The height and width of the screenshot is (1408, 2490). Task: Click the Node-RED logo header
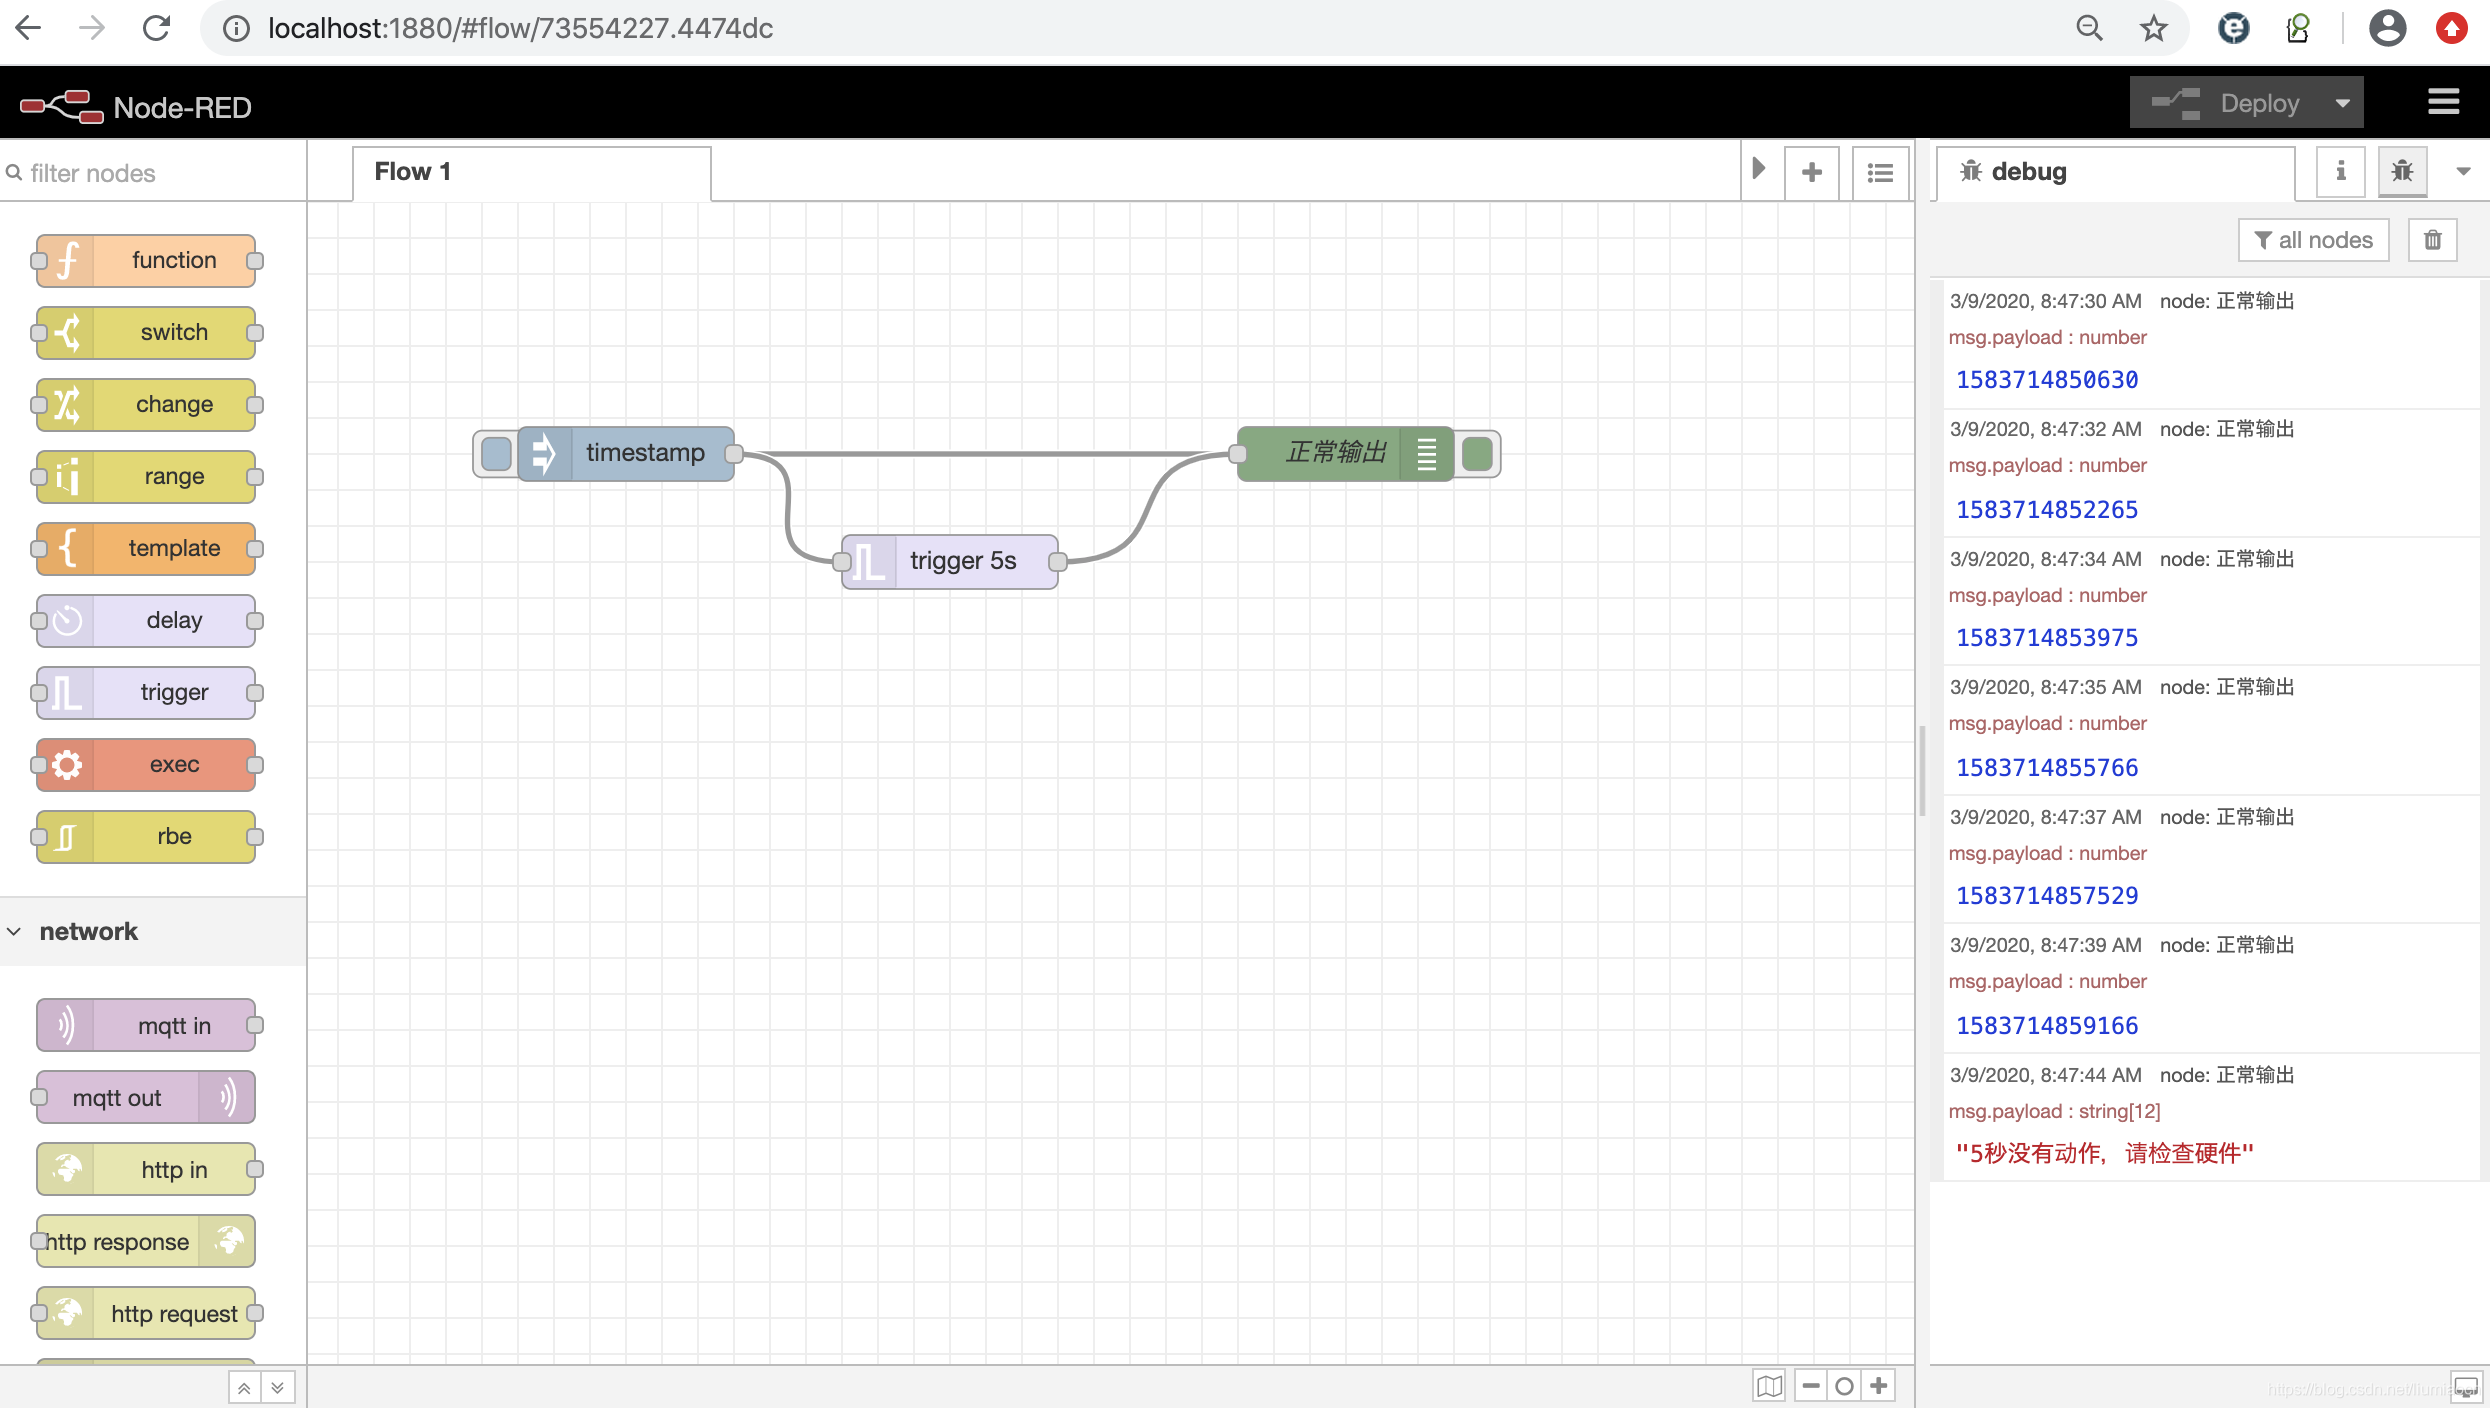click(x=136, y=107)
